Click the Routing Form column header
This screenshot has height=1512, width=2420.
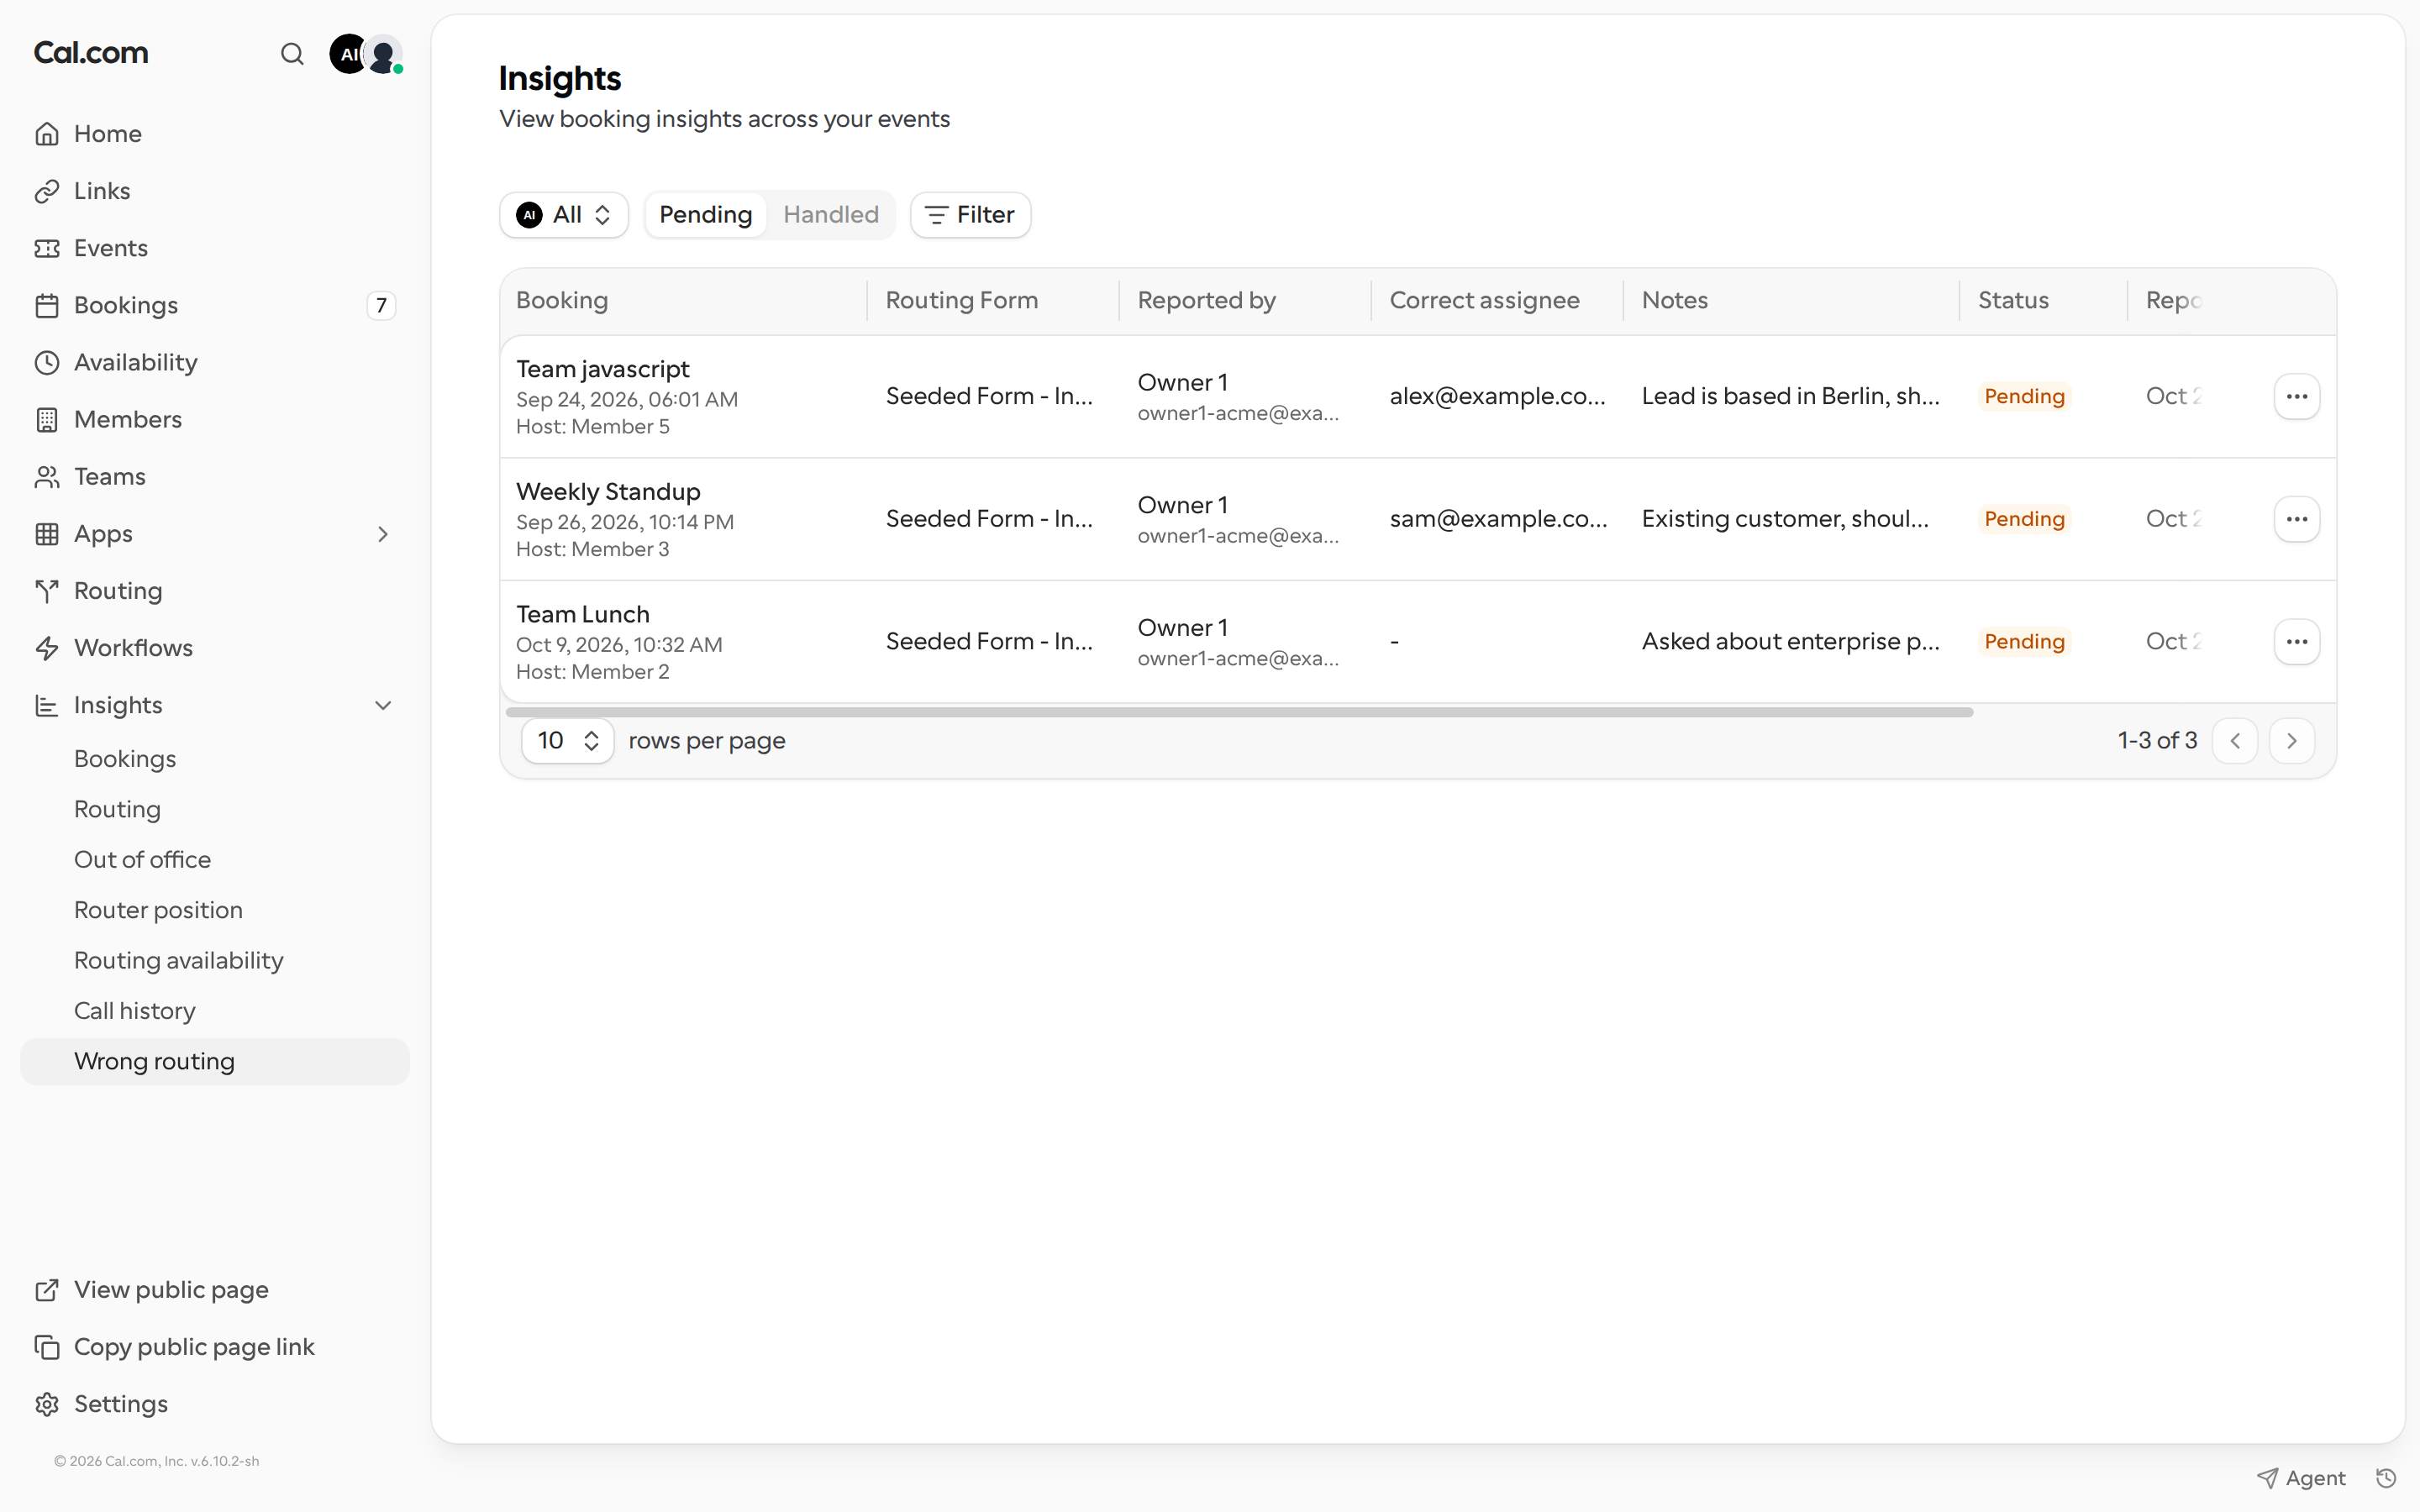pos(961,301)
